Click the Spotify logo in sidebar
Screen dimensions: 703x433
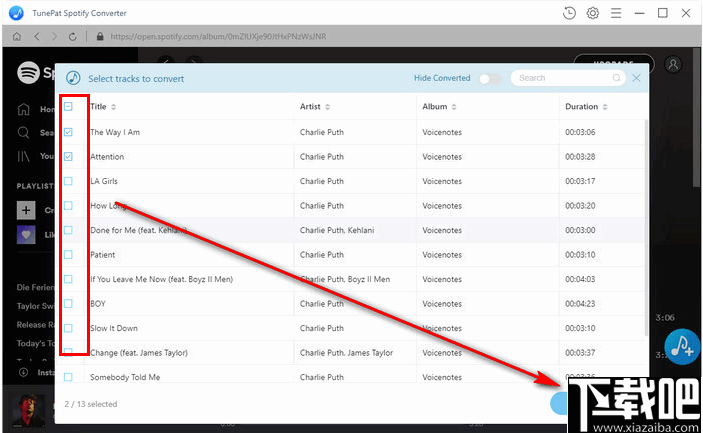tap(28, 72)
